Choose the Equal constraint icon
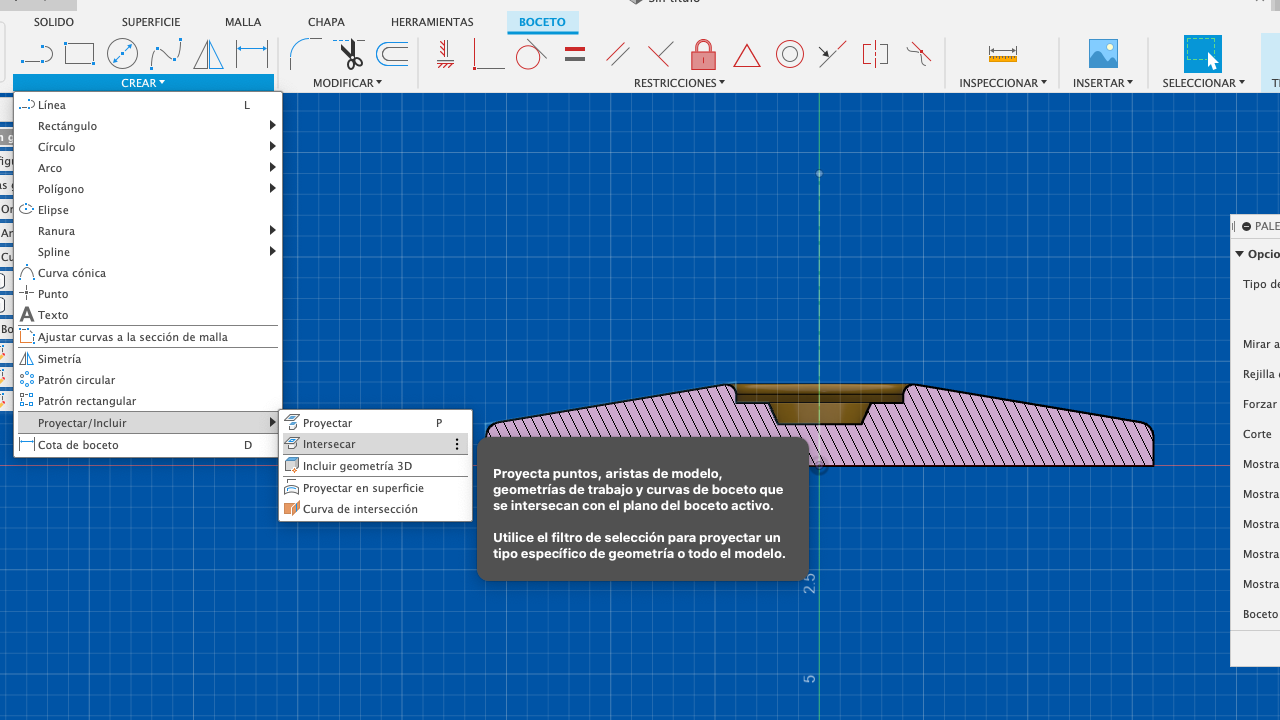1280x720 pixels. [575, 54]
